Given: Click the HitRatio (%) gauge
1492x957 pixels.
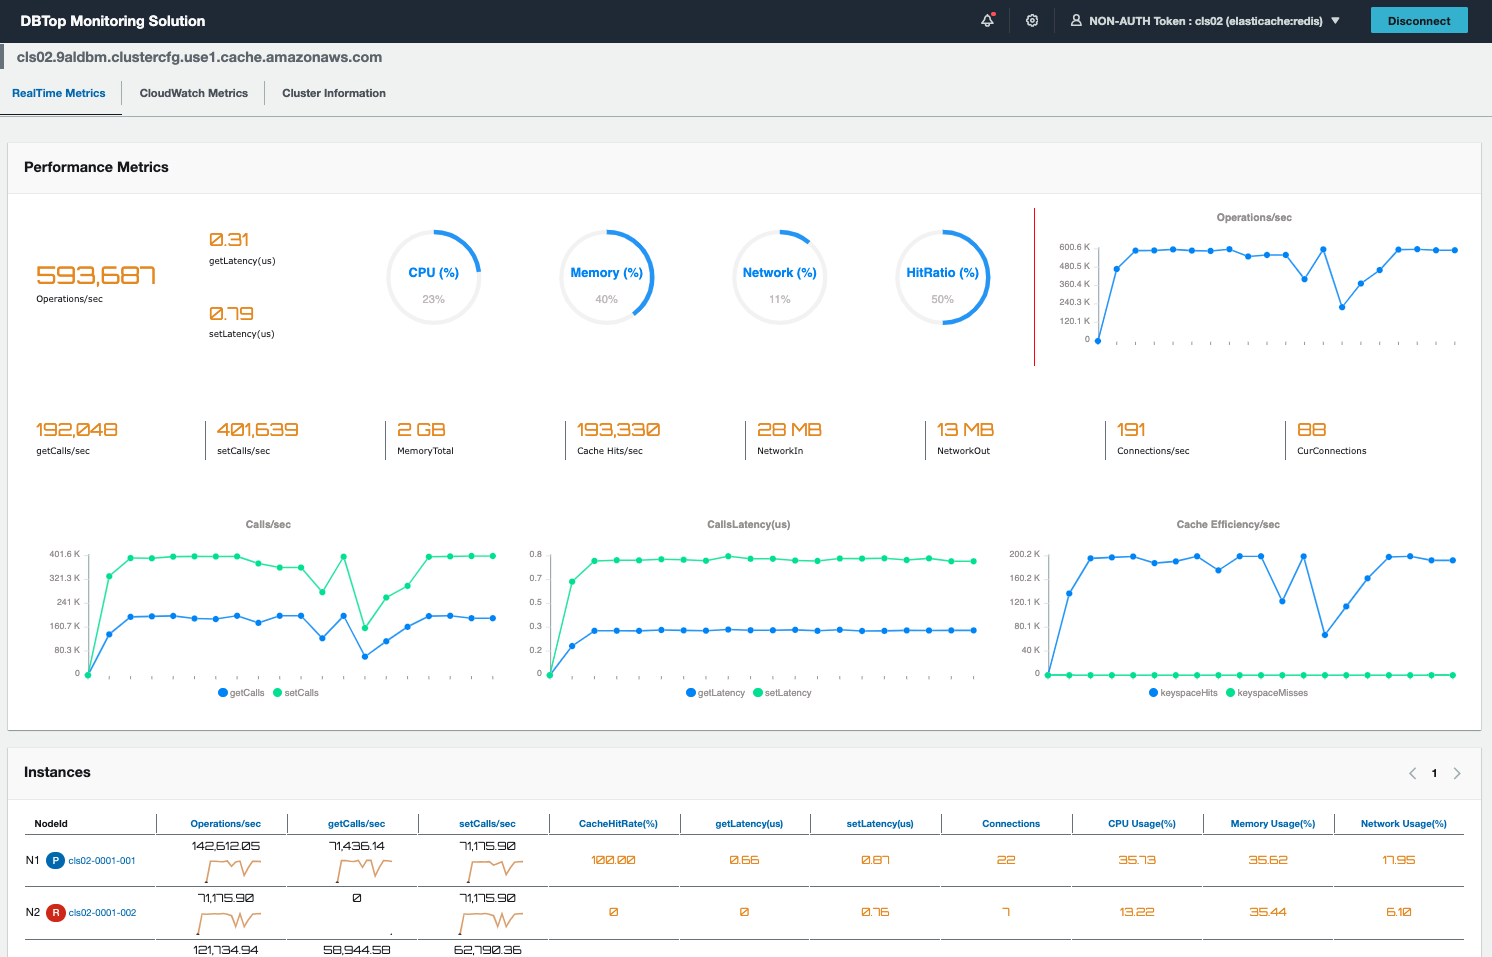Looking at the screenshot, I should 943,278.
